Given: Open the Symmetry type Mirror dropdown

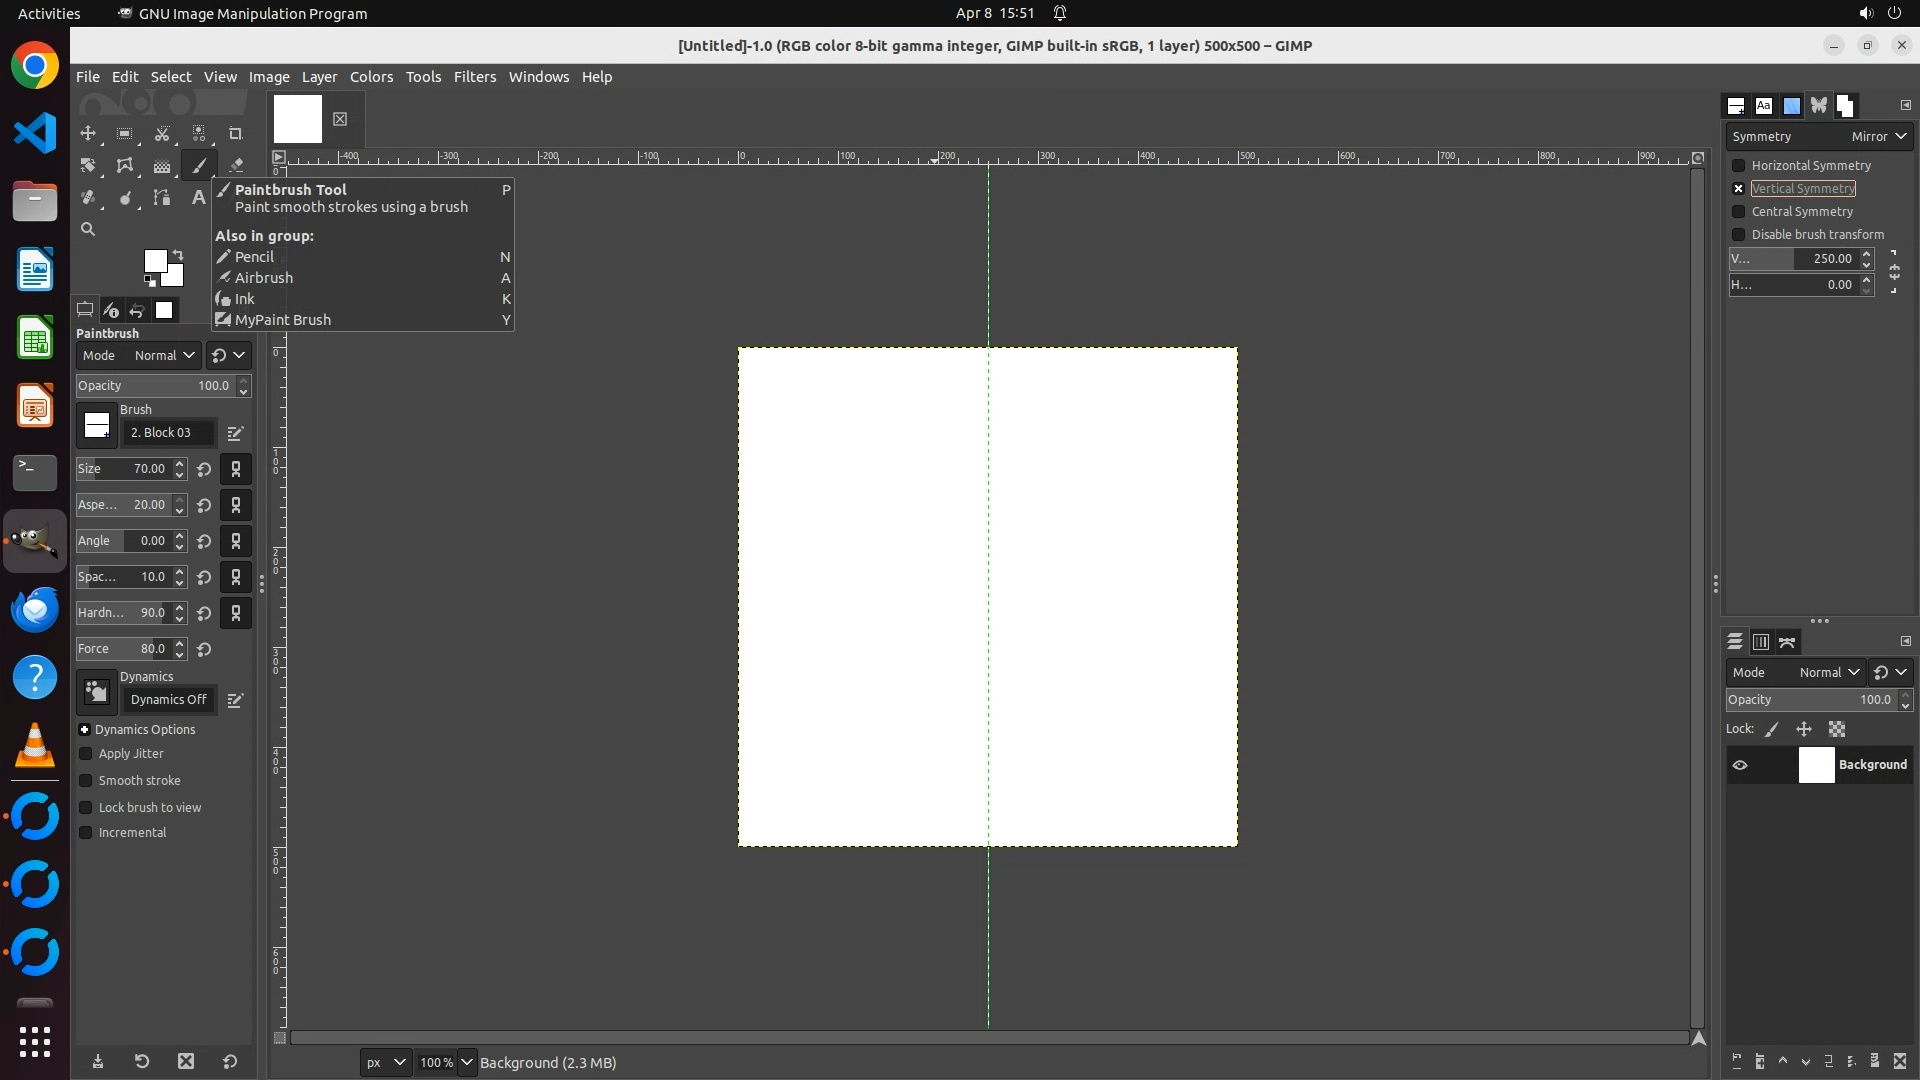Looking at the screenshot, I should (1878, 137).
